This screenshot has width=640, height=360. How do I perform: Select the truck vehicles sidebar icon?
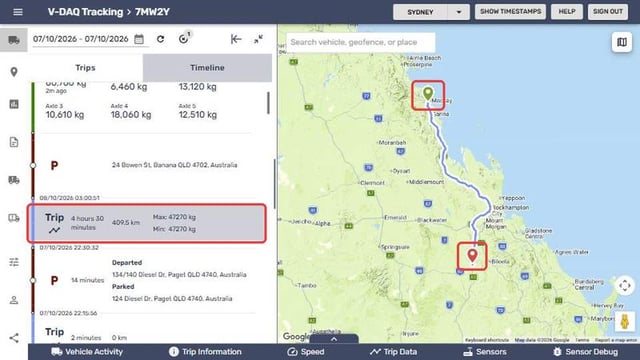14,40
